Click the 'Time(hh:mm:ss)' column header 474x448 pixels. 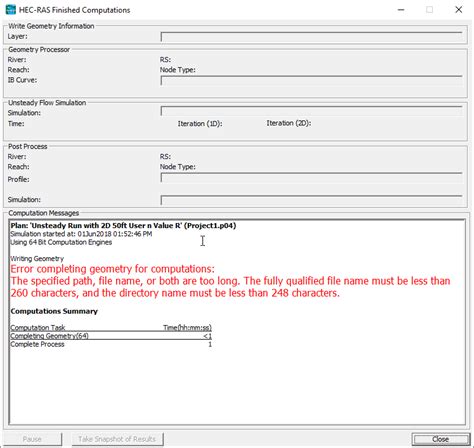click(187, 328)
